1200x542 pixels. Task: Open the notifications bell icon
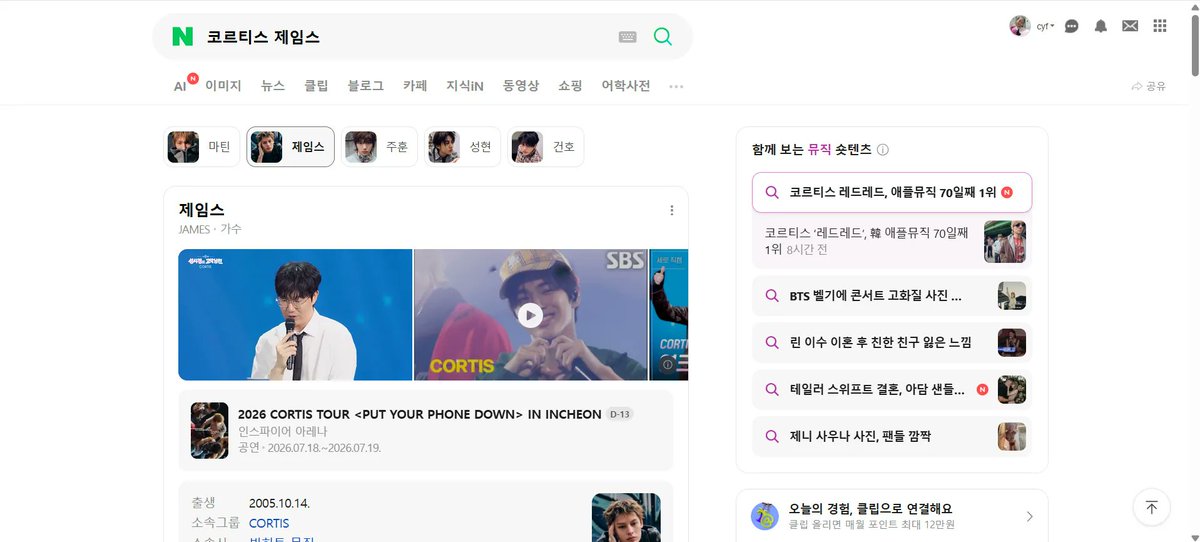coord(1101,26)
